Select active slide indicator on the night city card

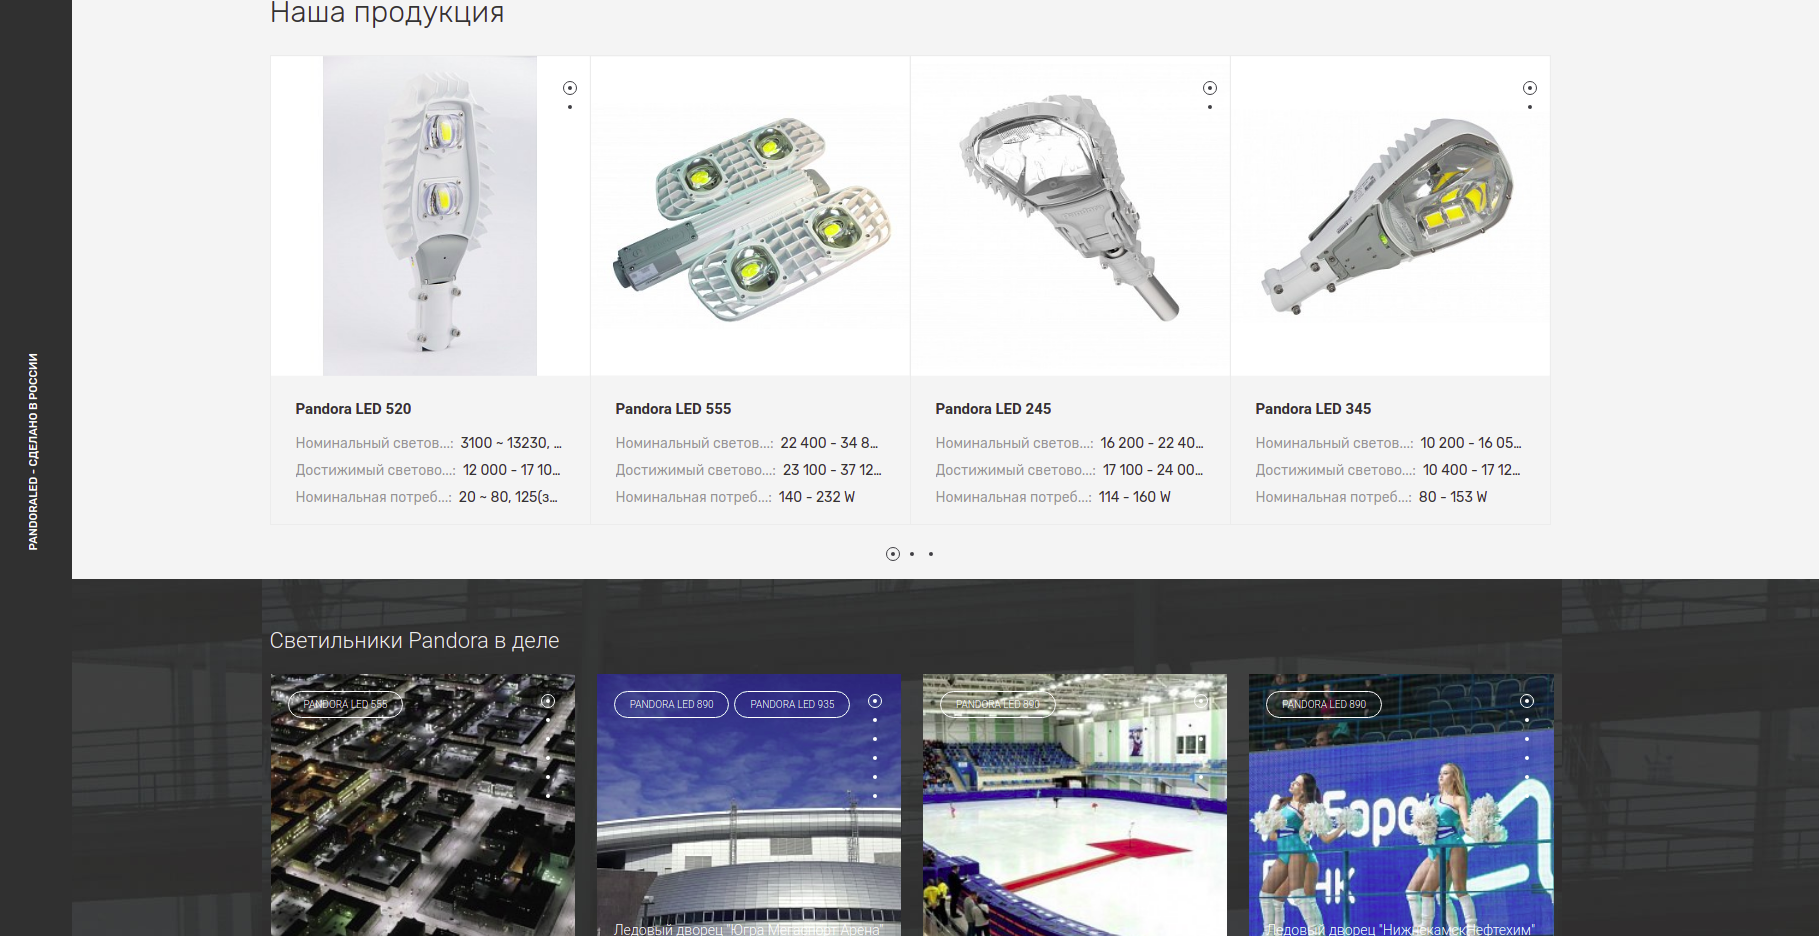click(x=548, y=701)
